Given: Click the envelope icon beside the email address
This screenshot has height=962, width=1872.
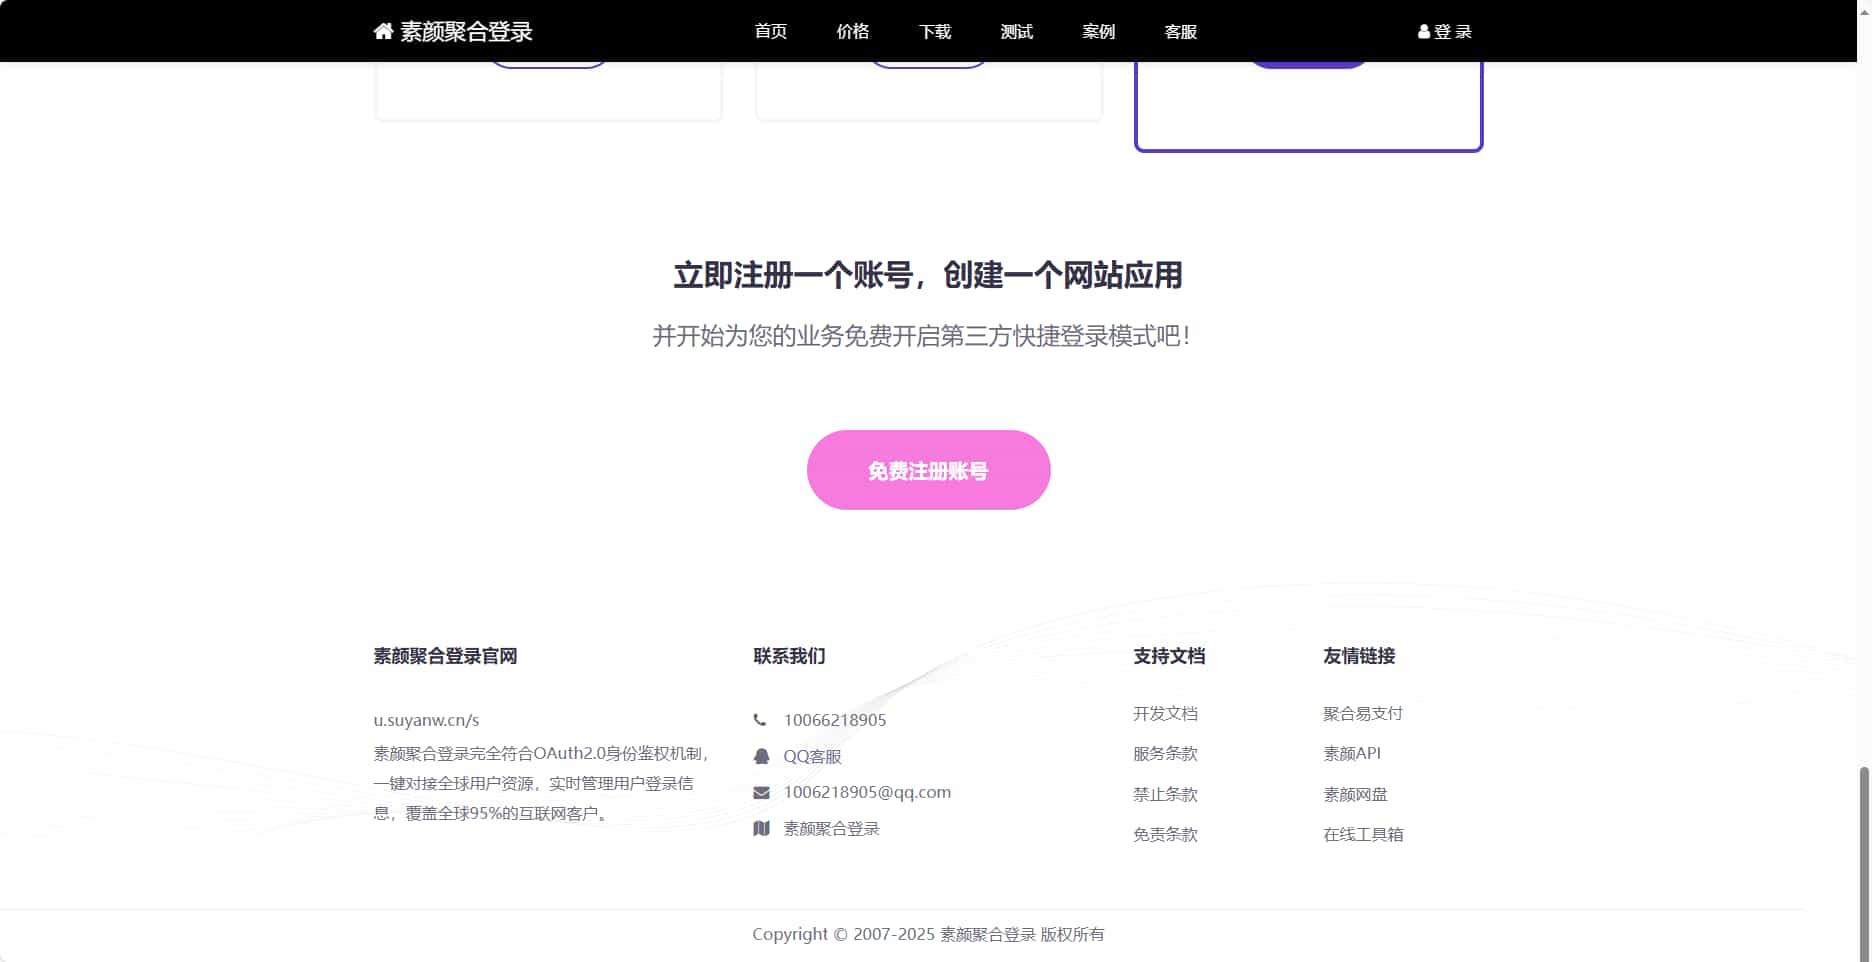Looking at the screenshot, I should coord(761,793).
